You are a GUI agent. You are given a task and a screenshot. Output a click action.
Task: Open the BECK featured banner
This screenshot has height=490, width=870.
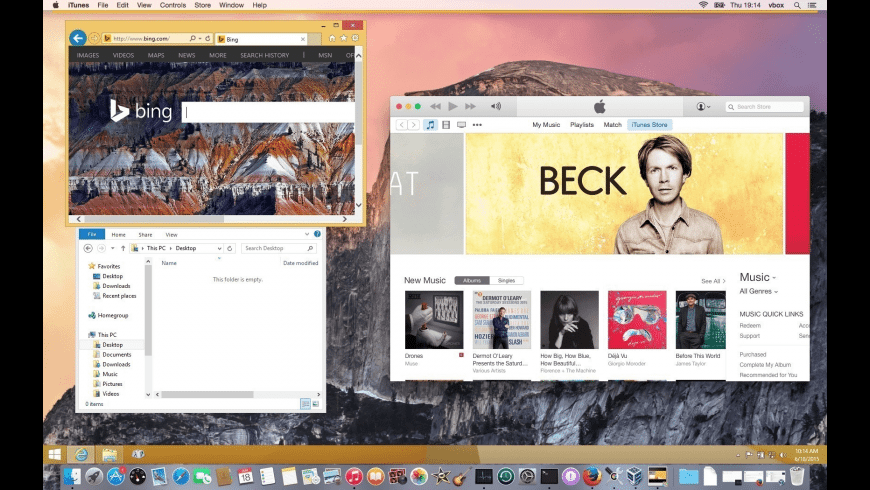(624, 194)
